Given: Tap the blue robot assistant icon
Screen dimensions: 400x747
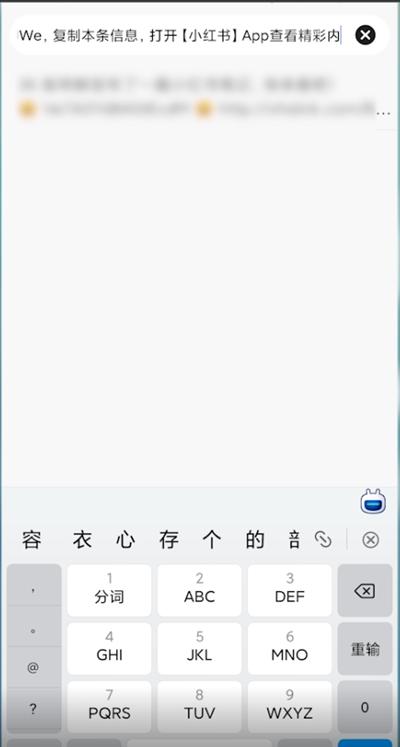Looking at the screenshot, I should pyautogui.click(x=373, y=501).
